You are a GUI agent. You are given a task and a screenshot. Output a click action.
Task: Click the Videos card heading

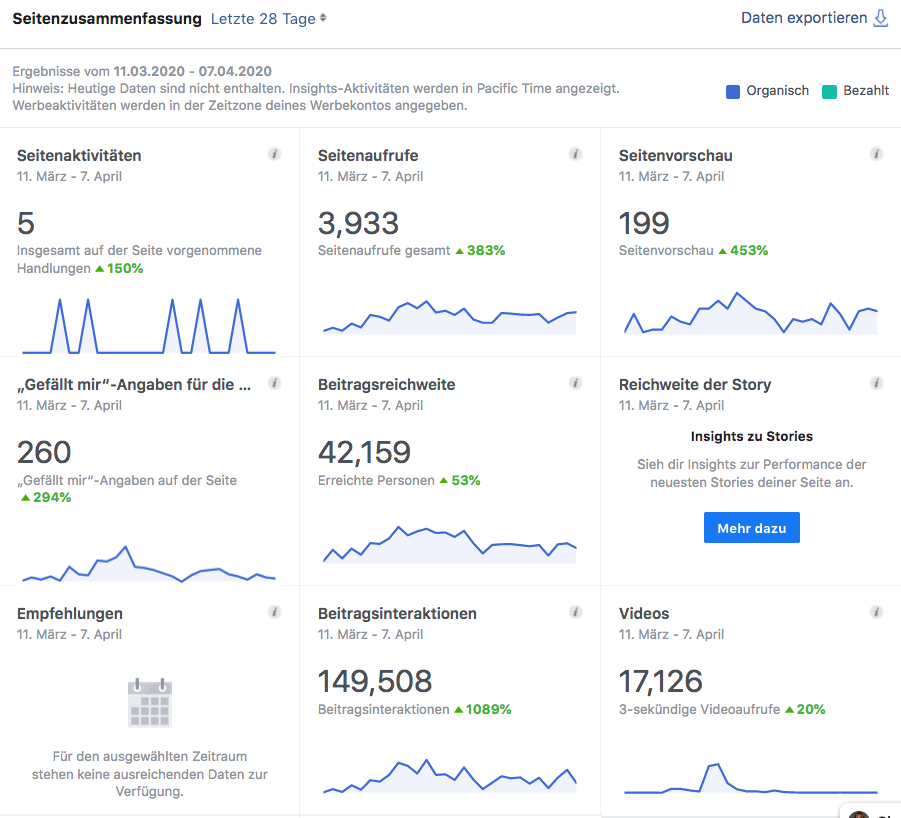(x=644, y=614)
